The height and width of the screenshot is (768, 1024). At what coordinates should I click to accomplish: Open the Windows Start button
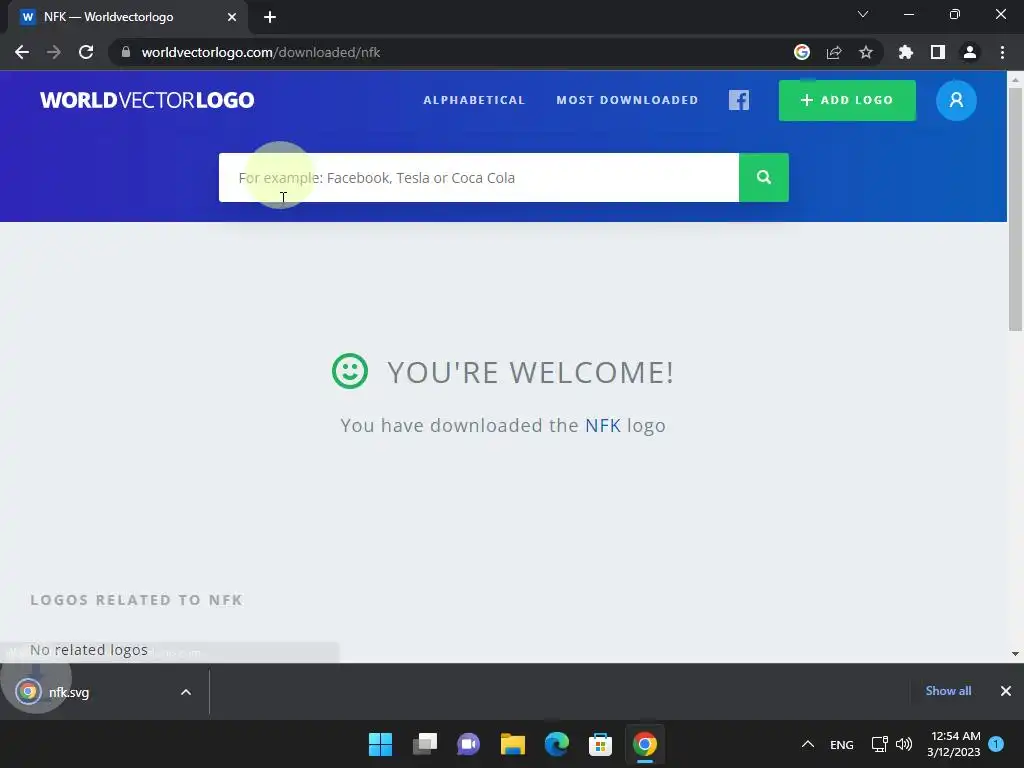381,744
